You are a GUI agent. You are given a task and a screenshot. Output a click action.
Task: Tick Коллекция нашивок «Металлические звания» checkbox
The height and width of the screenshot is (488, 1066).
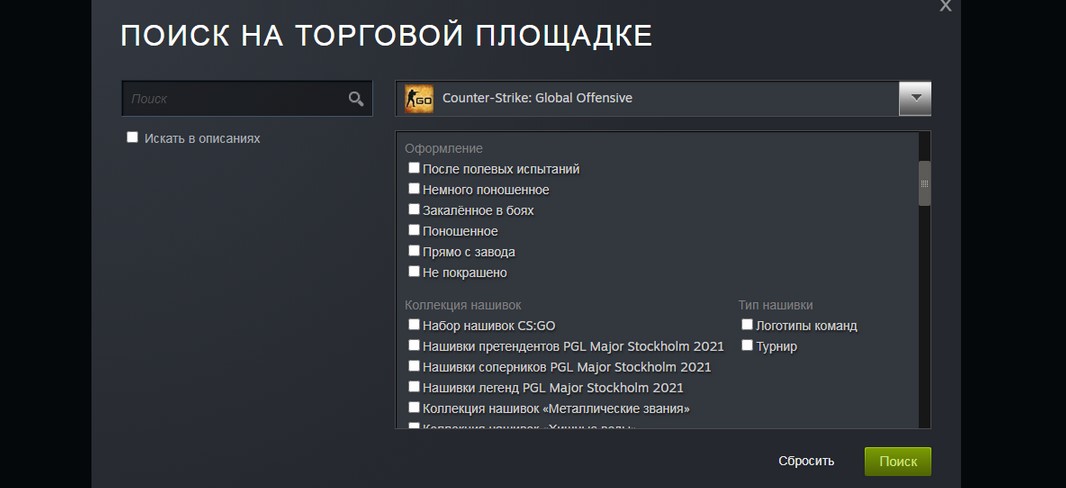coord(413,408)
